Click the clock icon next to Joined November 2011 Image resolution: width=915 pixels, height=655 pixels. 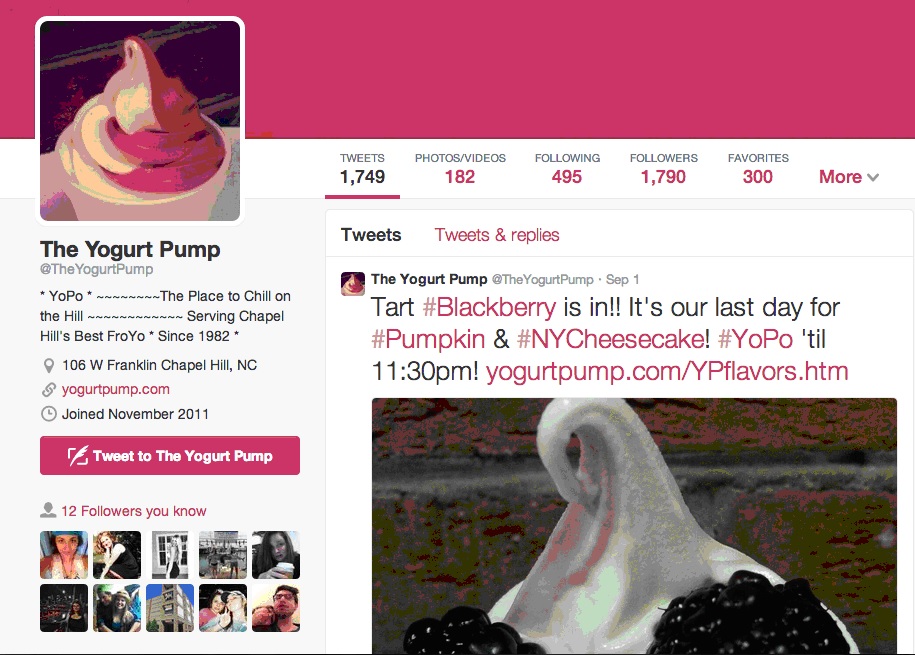49,414
